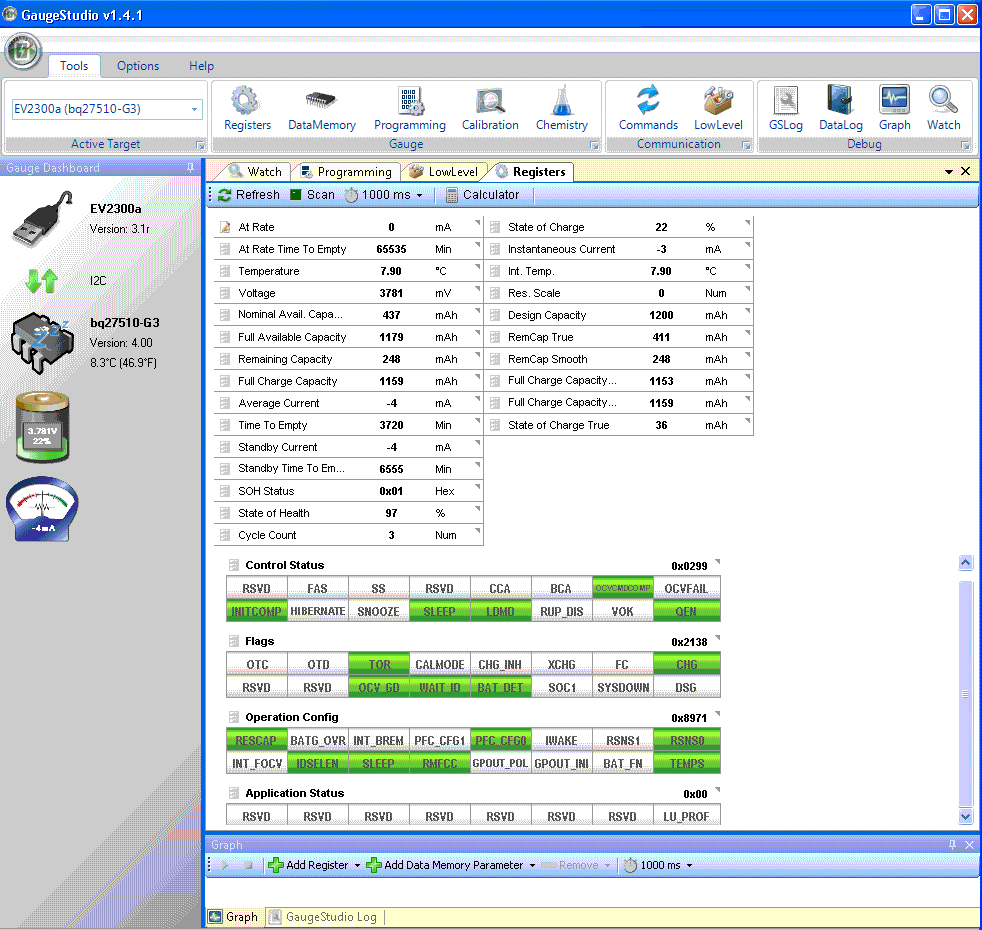Close the Registers document tab area

966,171
